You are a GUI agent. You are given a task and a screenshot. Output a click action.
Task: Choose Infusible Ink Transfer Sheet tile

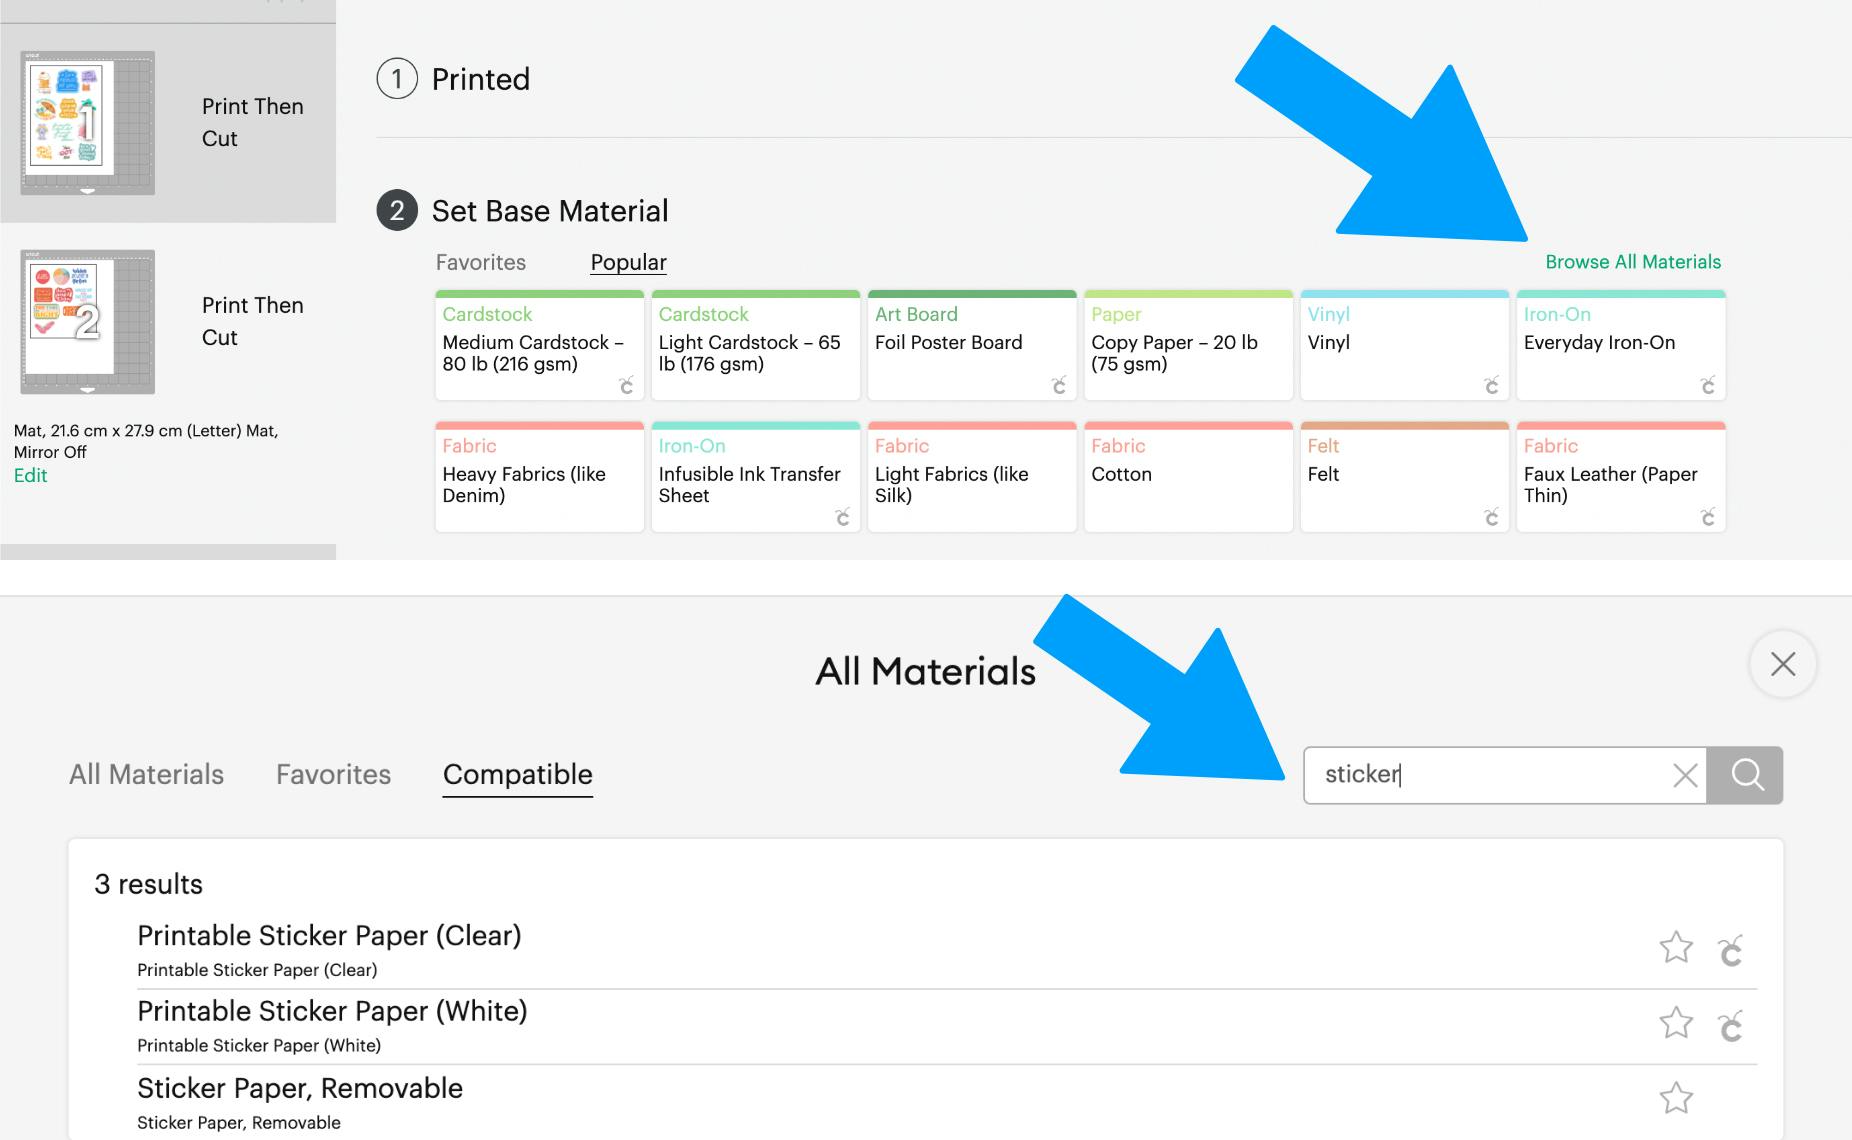tap(755, 478)
